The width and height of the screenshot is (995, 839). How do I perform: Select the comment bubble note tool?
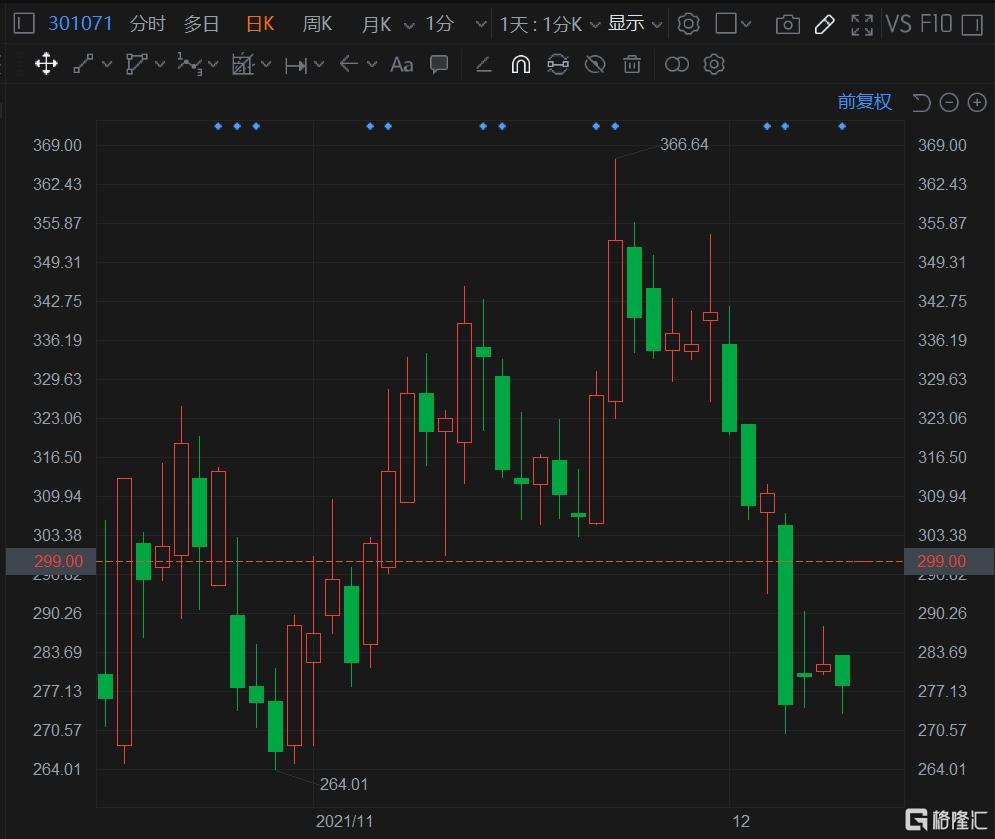(438, 64)
